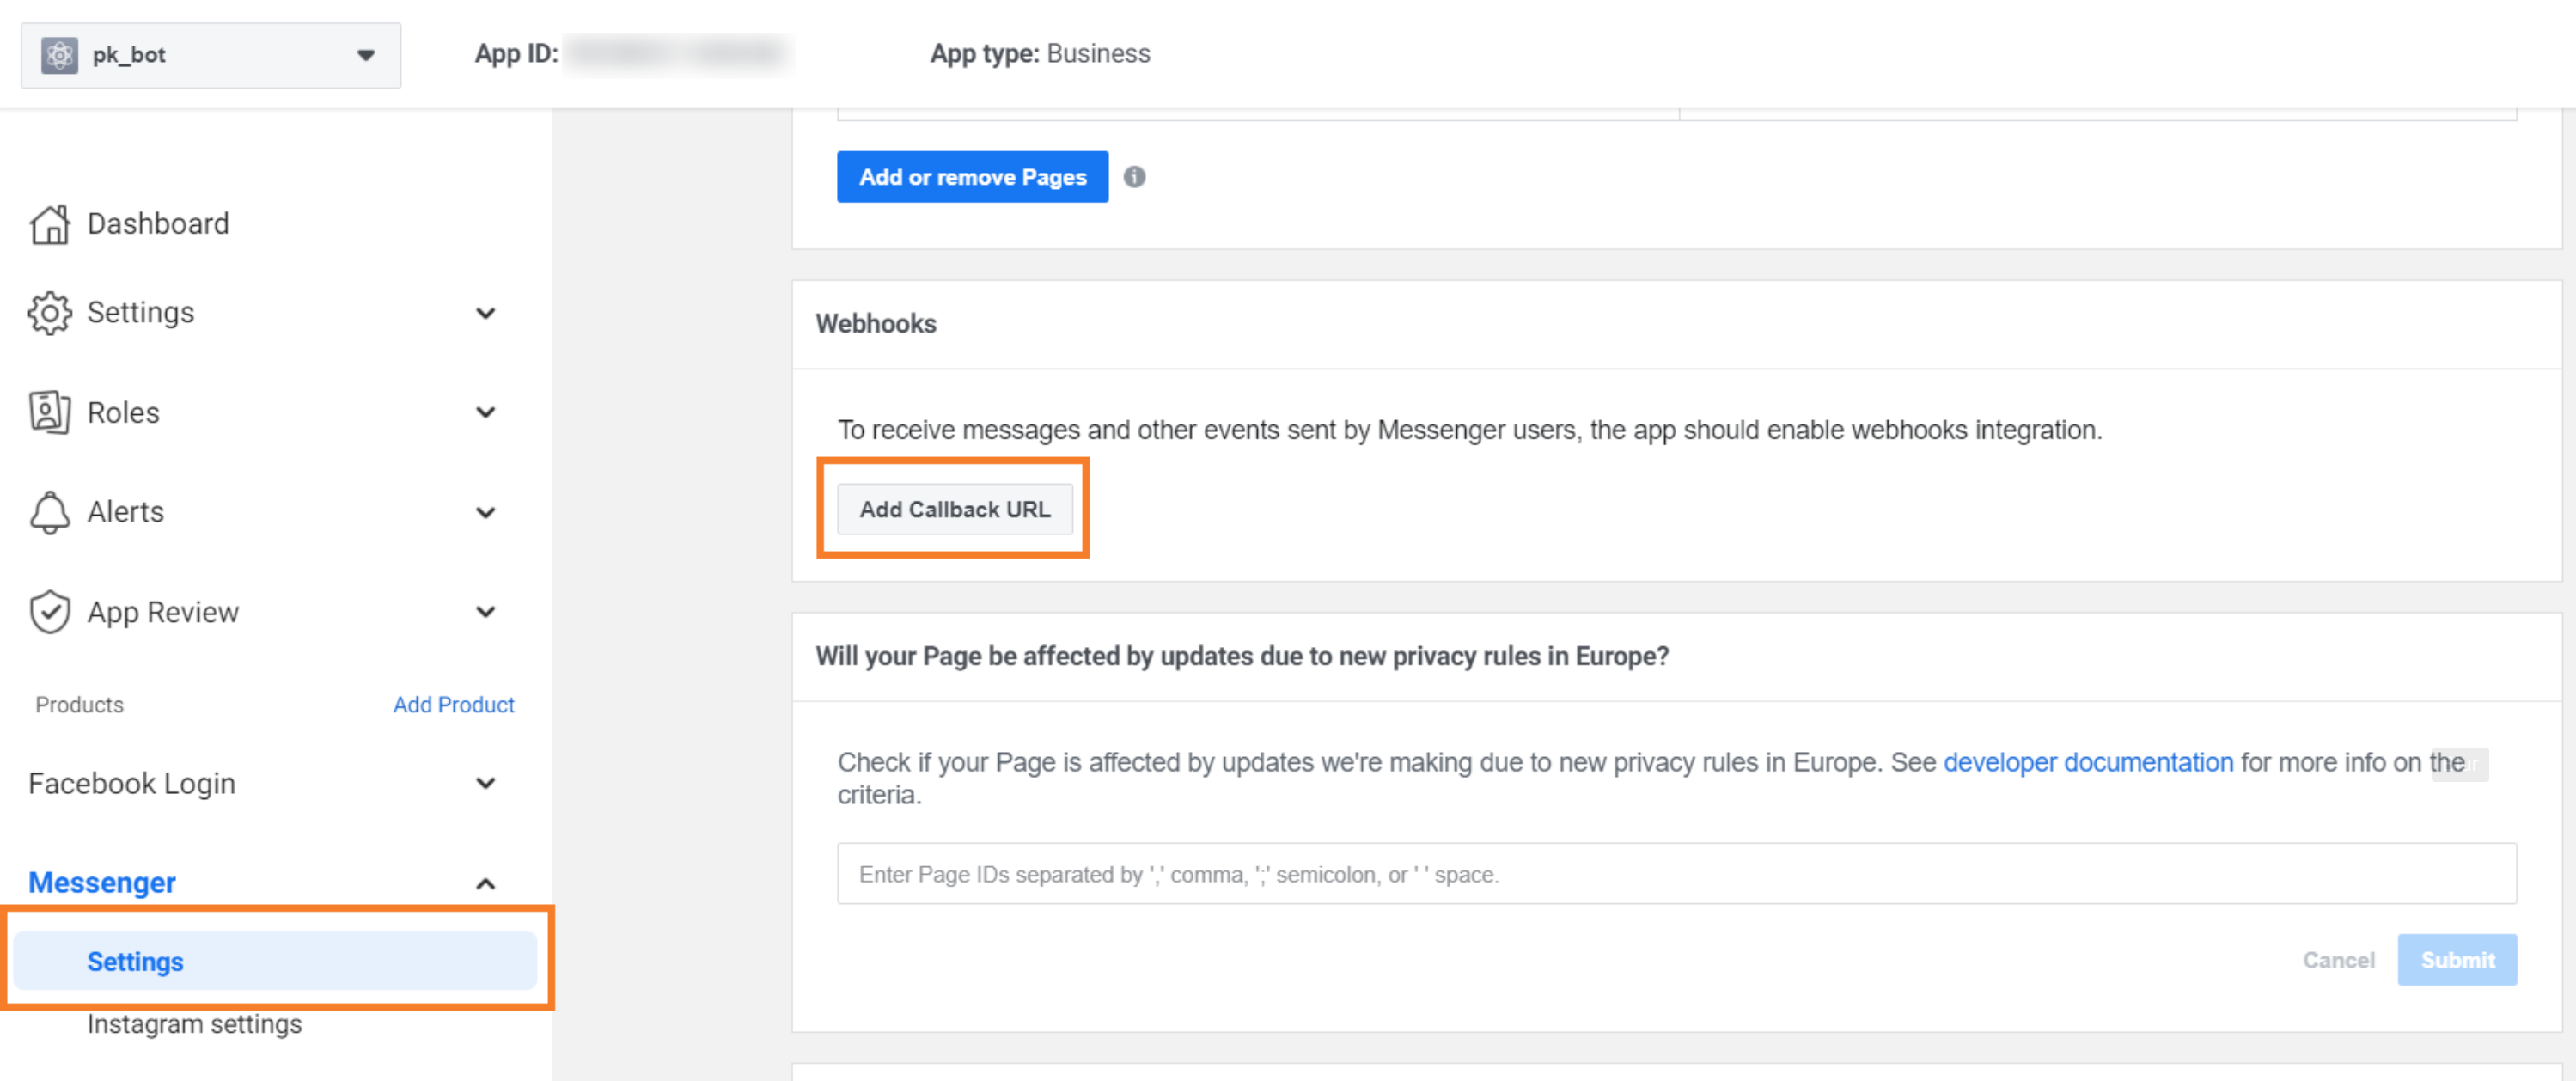
Task: Expand the Roles section chevron
Action: [486, 412]
